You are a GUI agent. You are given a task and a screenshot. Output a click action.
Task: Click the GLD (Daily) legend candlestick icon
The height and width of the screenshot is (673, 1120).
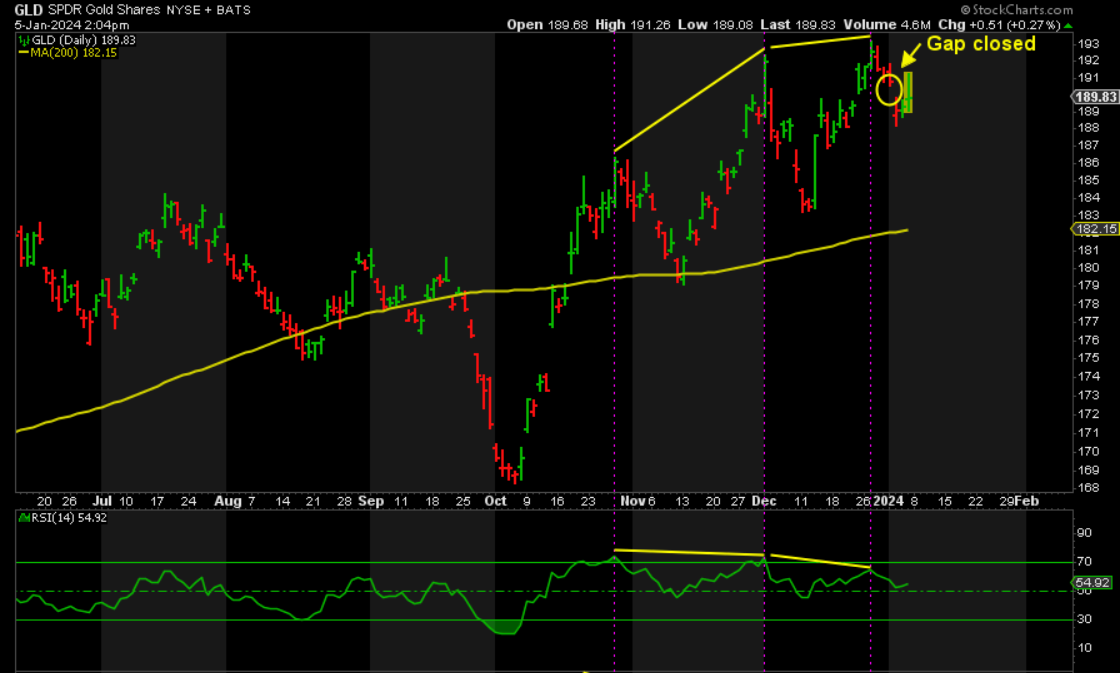pos(24,41)
